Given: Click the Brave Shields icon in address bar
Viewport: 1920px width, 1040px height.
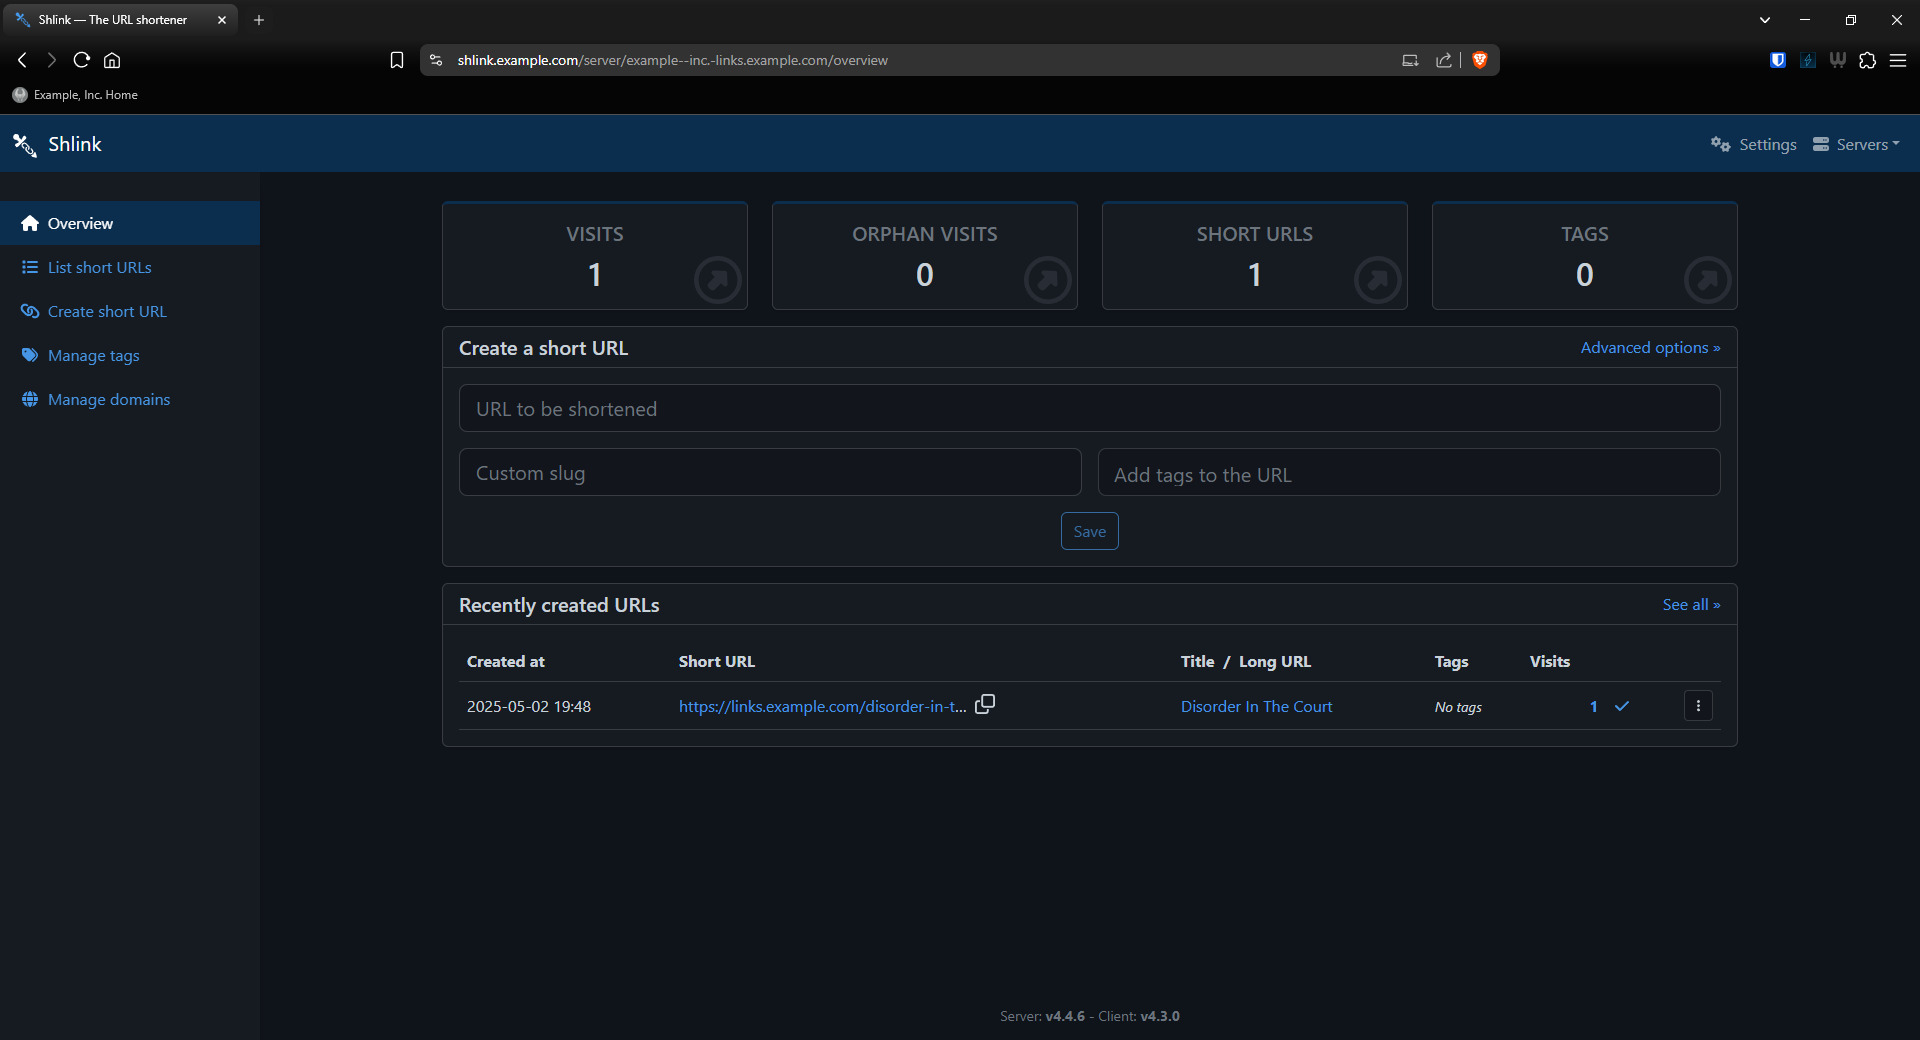Looking at the screenshot, I should (x=1480, y=60).
